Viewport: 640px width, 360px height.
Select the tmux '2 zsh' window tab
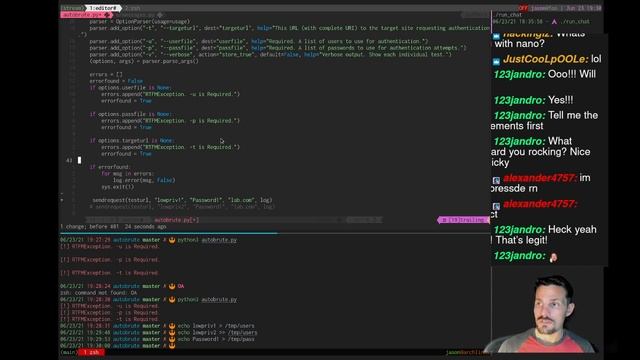coord(132,8)
